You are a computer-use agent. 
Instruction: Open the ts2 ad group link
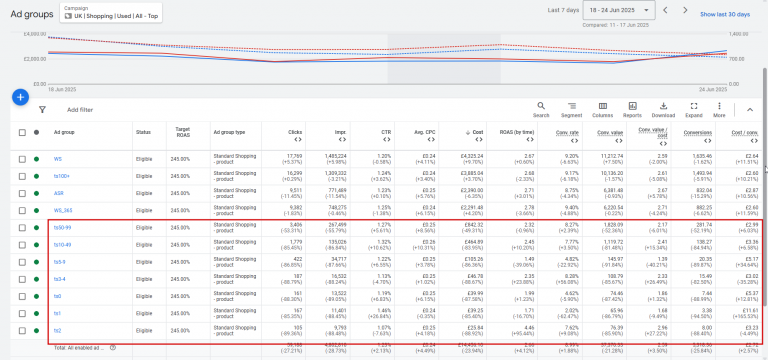(57, 331)
